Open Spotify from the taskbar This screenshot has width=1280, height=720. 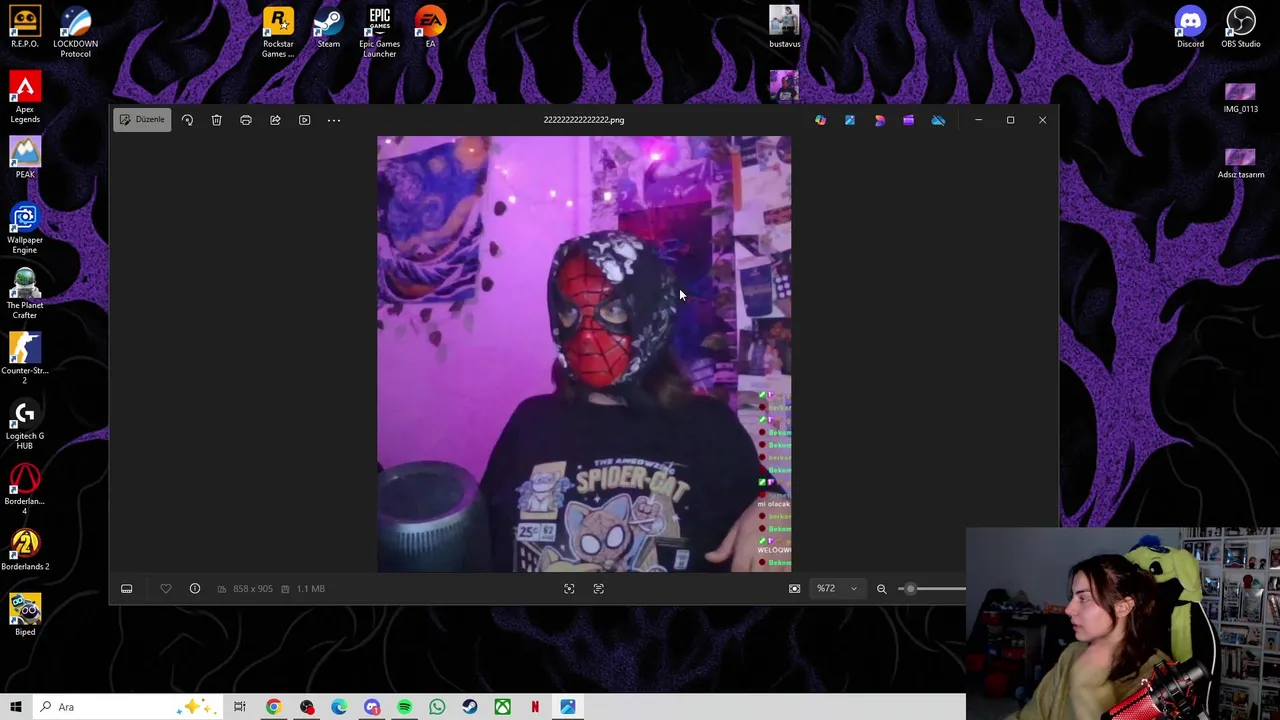(405, 707)
